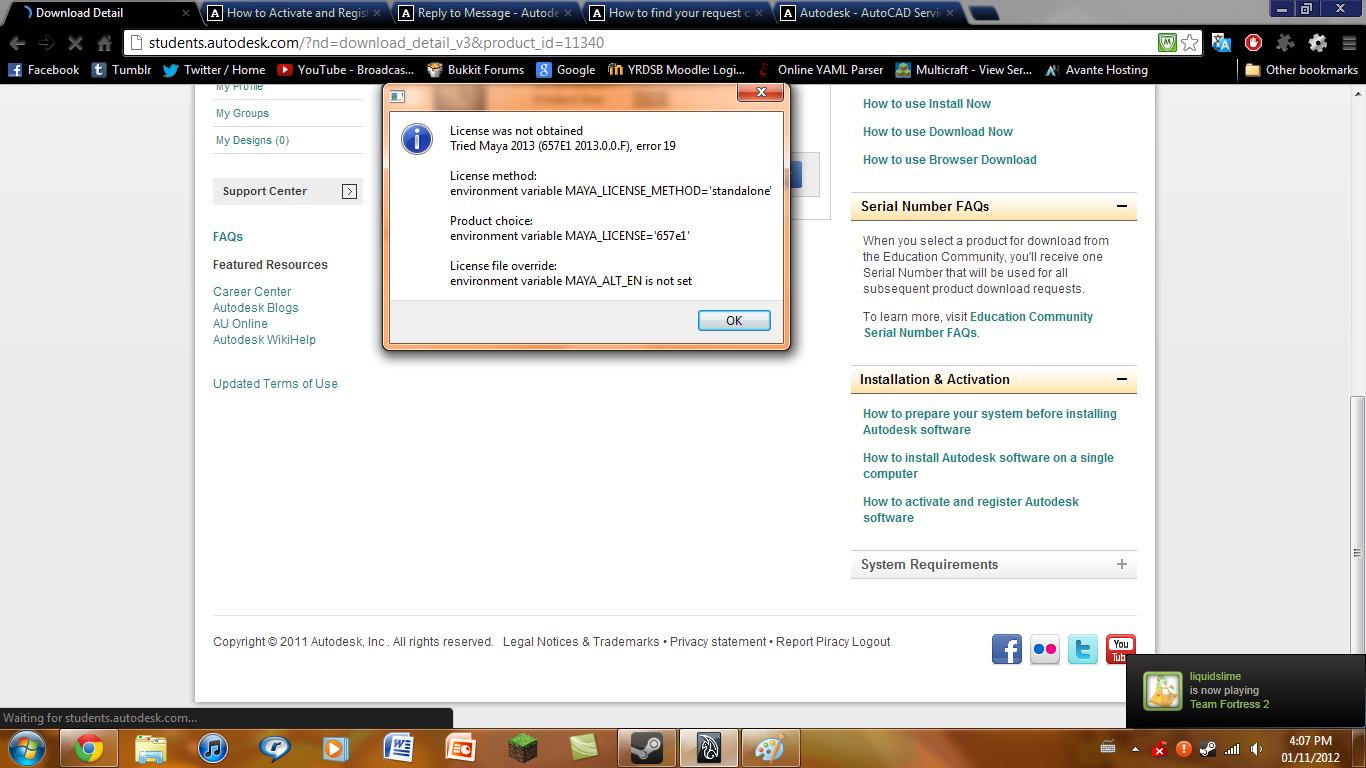
Task: Open Microsoft Word from the taskbar
Action: point(398,747)
